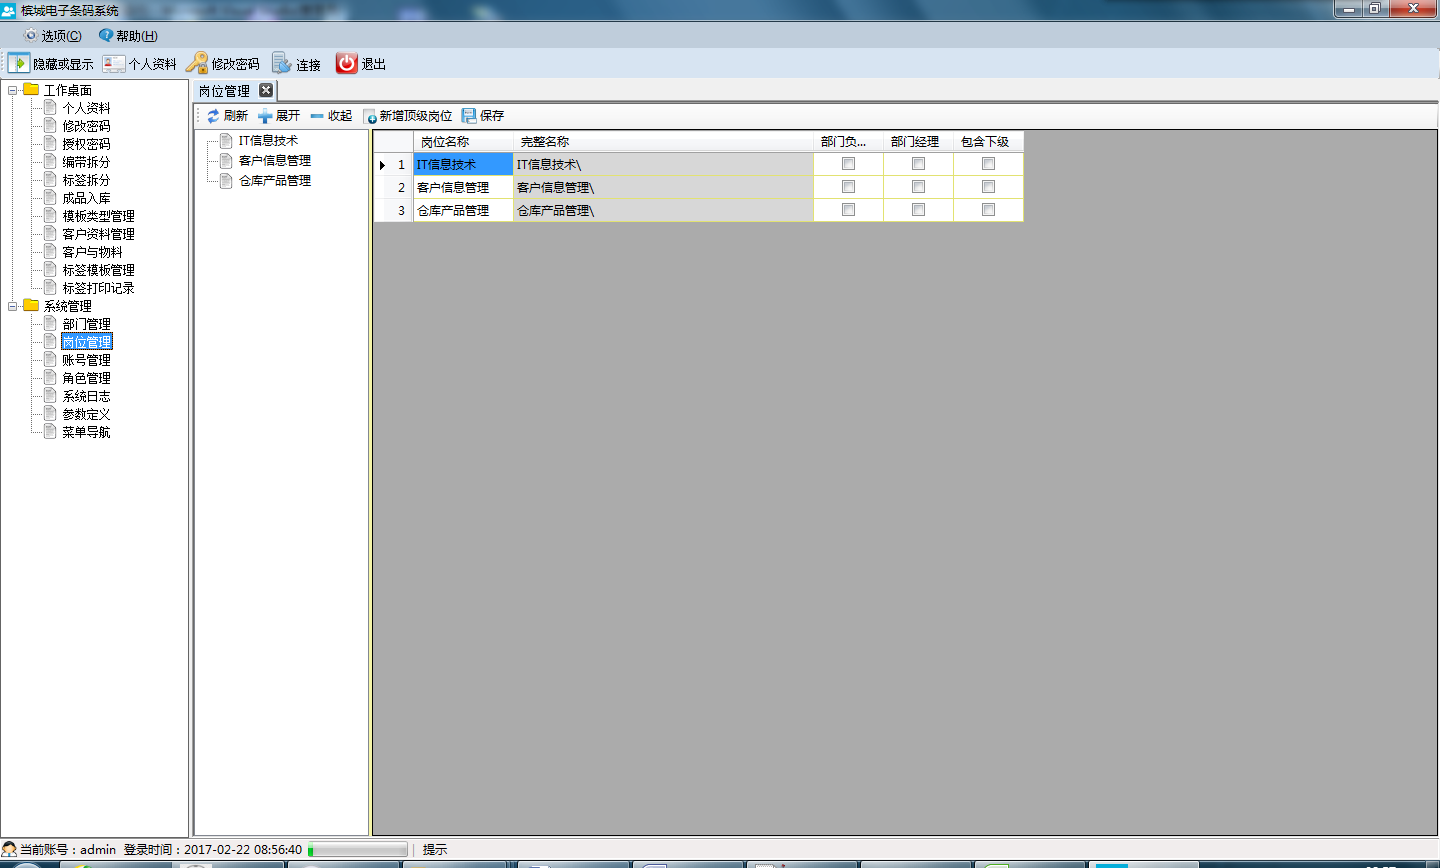Image resolution: width=1440 pixels, height=868 pixels.
Task: Collapse the 工作桌面 tree folder
Action: [13, 90]
